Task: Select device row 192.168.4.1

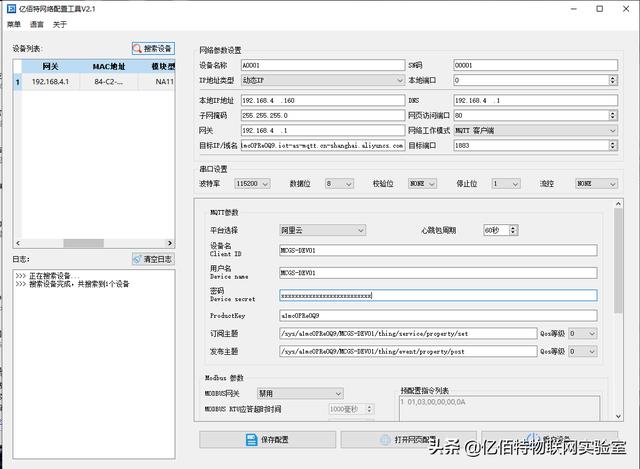Action: [x=94, y=82]
